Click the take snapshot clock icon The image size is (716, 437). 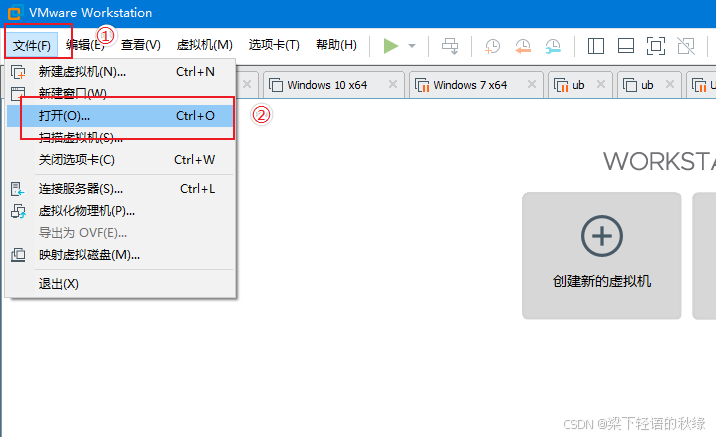coord(492,46)
